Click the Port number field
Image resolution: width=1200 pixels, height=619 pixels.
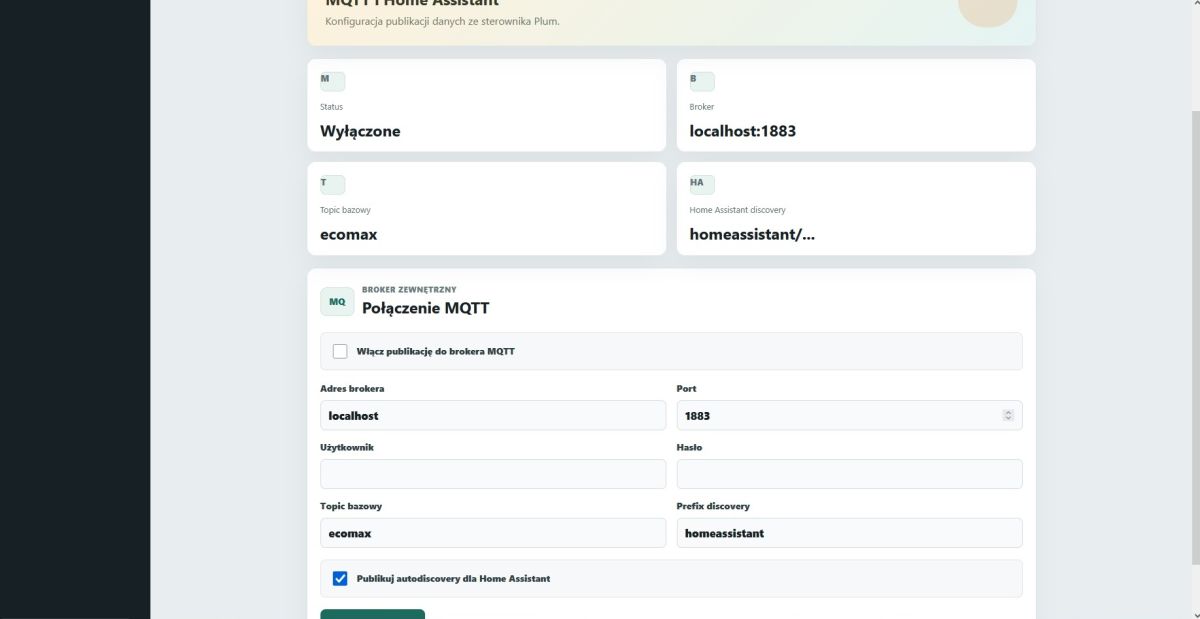tap(850, 415)
